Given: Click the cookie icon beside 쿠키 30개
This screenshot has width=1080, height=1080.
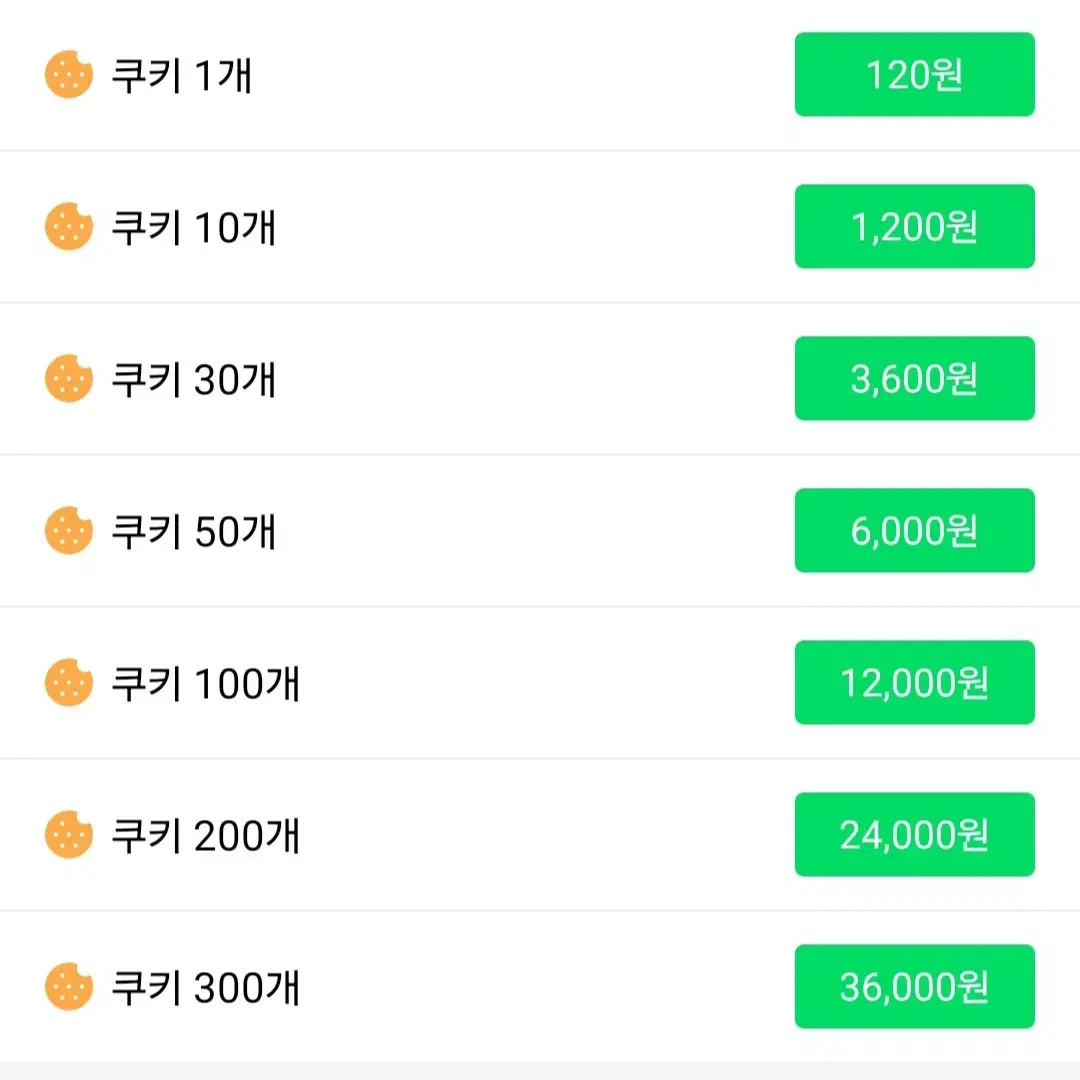Looking at the screenshot, I should click(69, 379).
